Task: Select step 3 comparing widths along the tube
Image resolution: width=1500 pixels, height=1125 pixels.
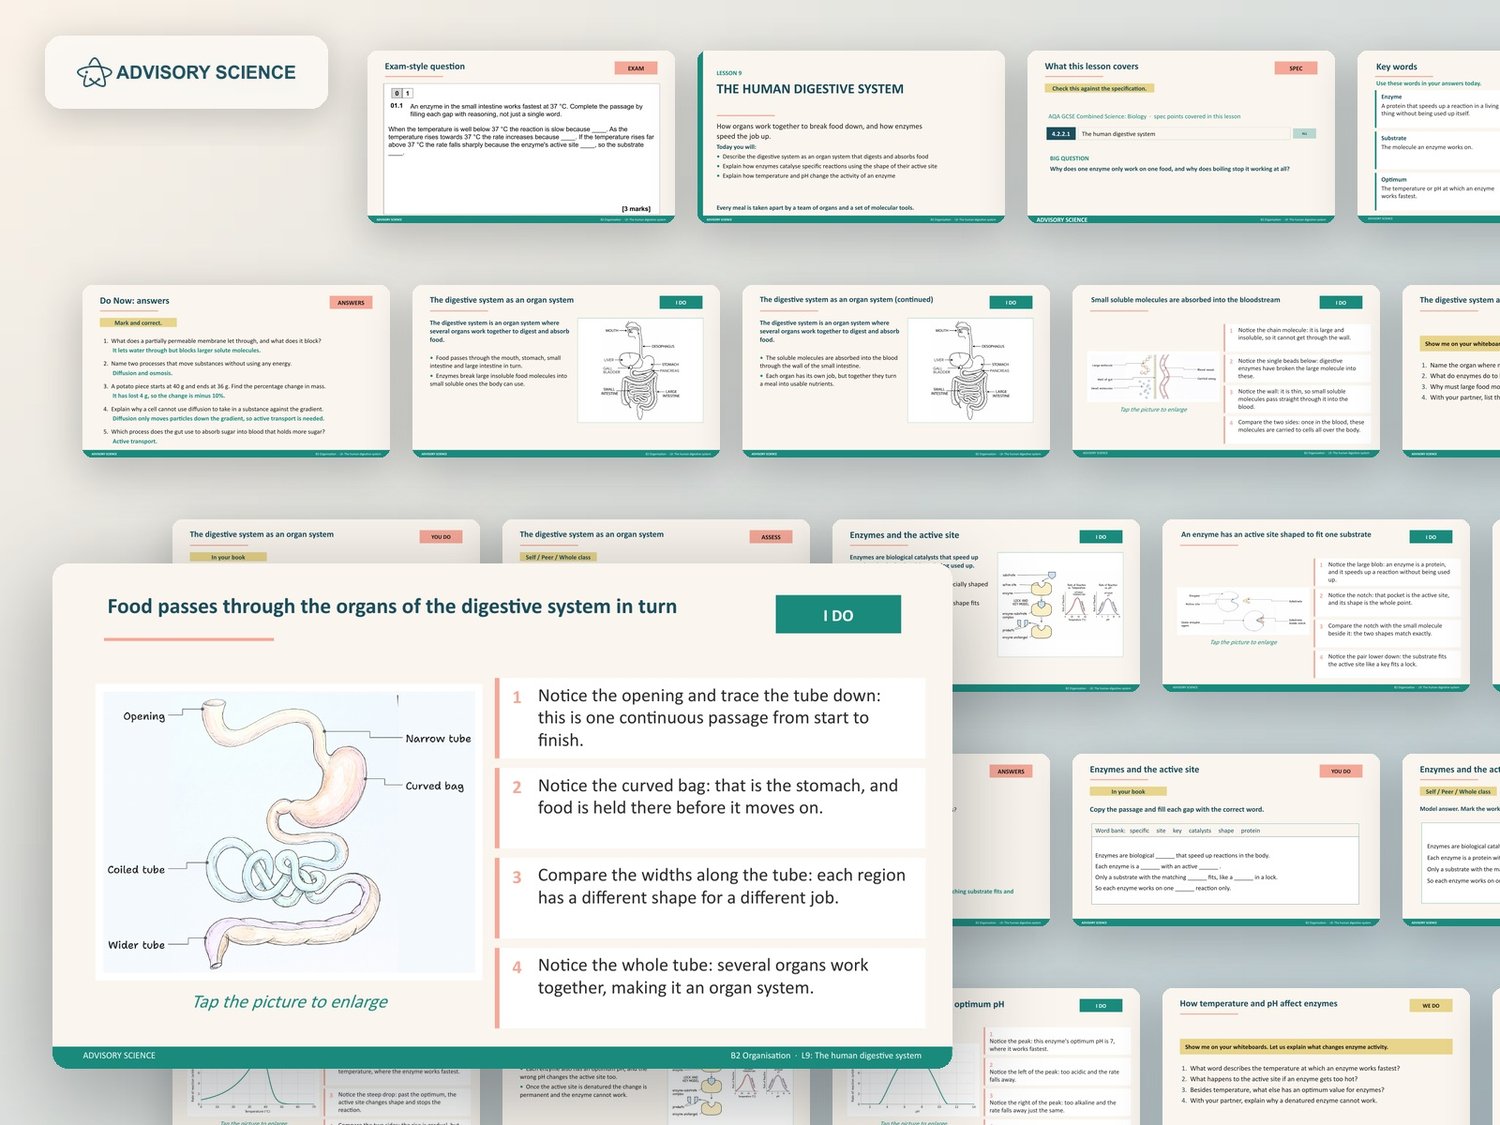Action: tap(711, 898)
